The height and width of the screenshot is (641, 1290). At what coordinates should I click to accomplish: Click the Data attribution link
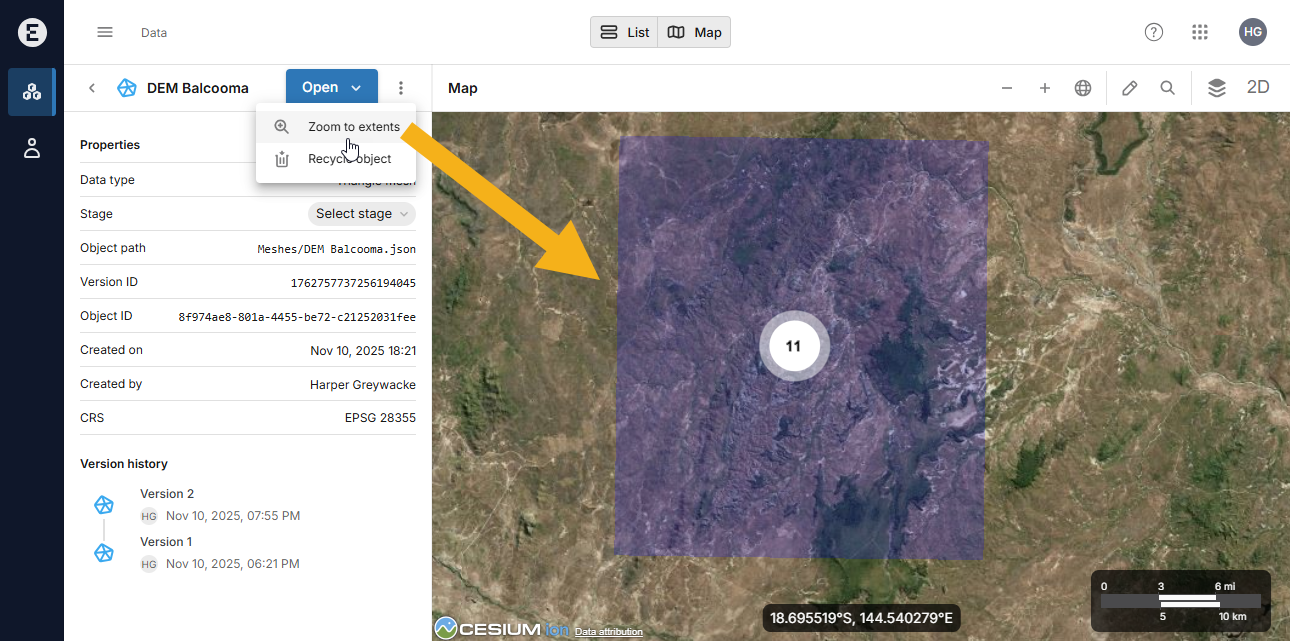coord(608,632)
